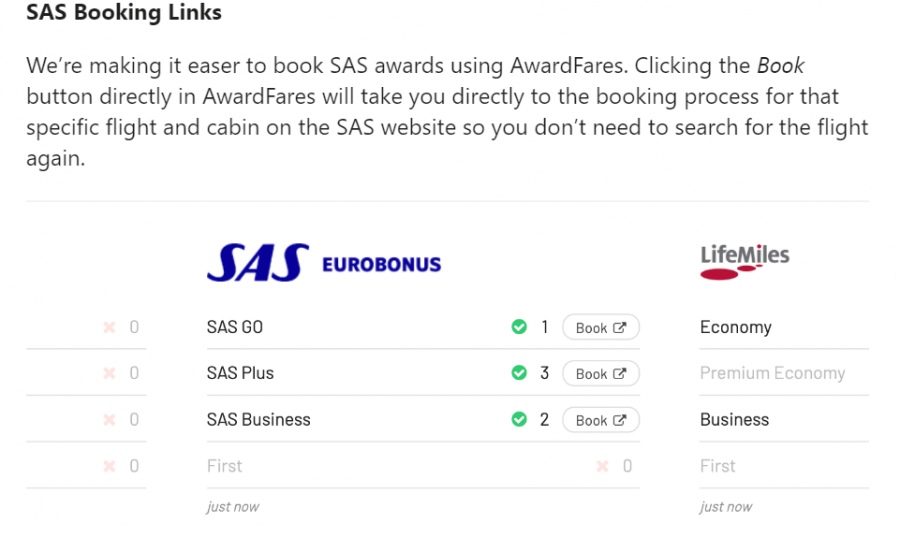Click the LifeMiles logo
The image size is (900, 537).
(744, 260)
